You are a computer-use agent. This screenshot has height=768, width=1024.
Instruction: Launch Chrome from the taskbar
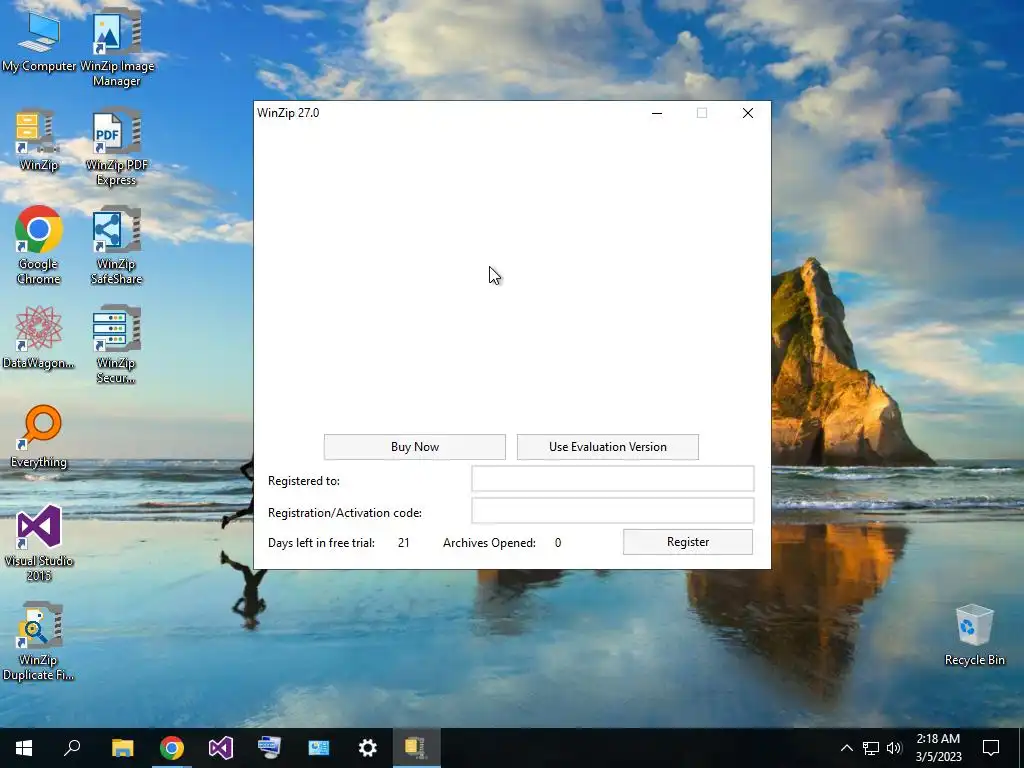coord(172,748)
